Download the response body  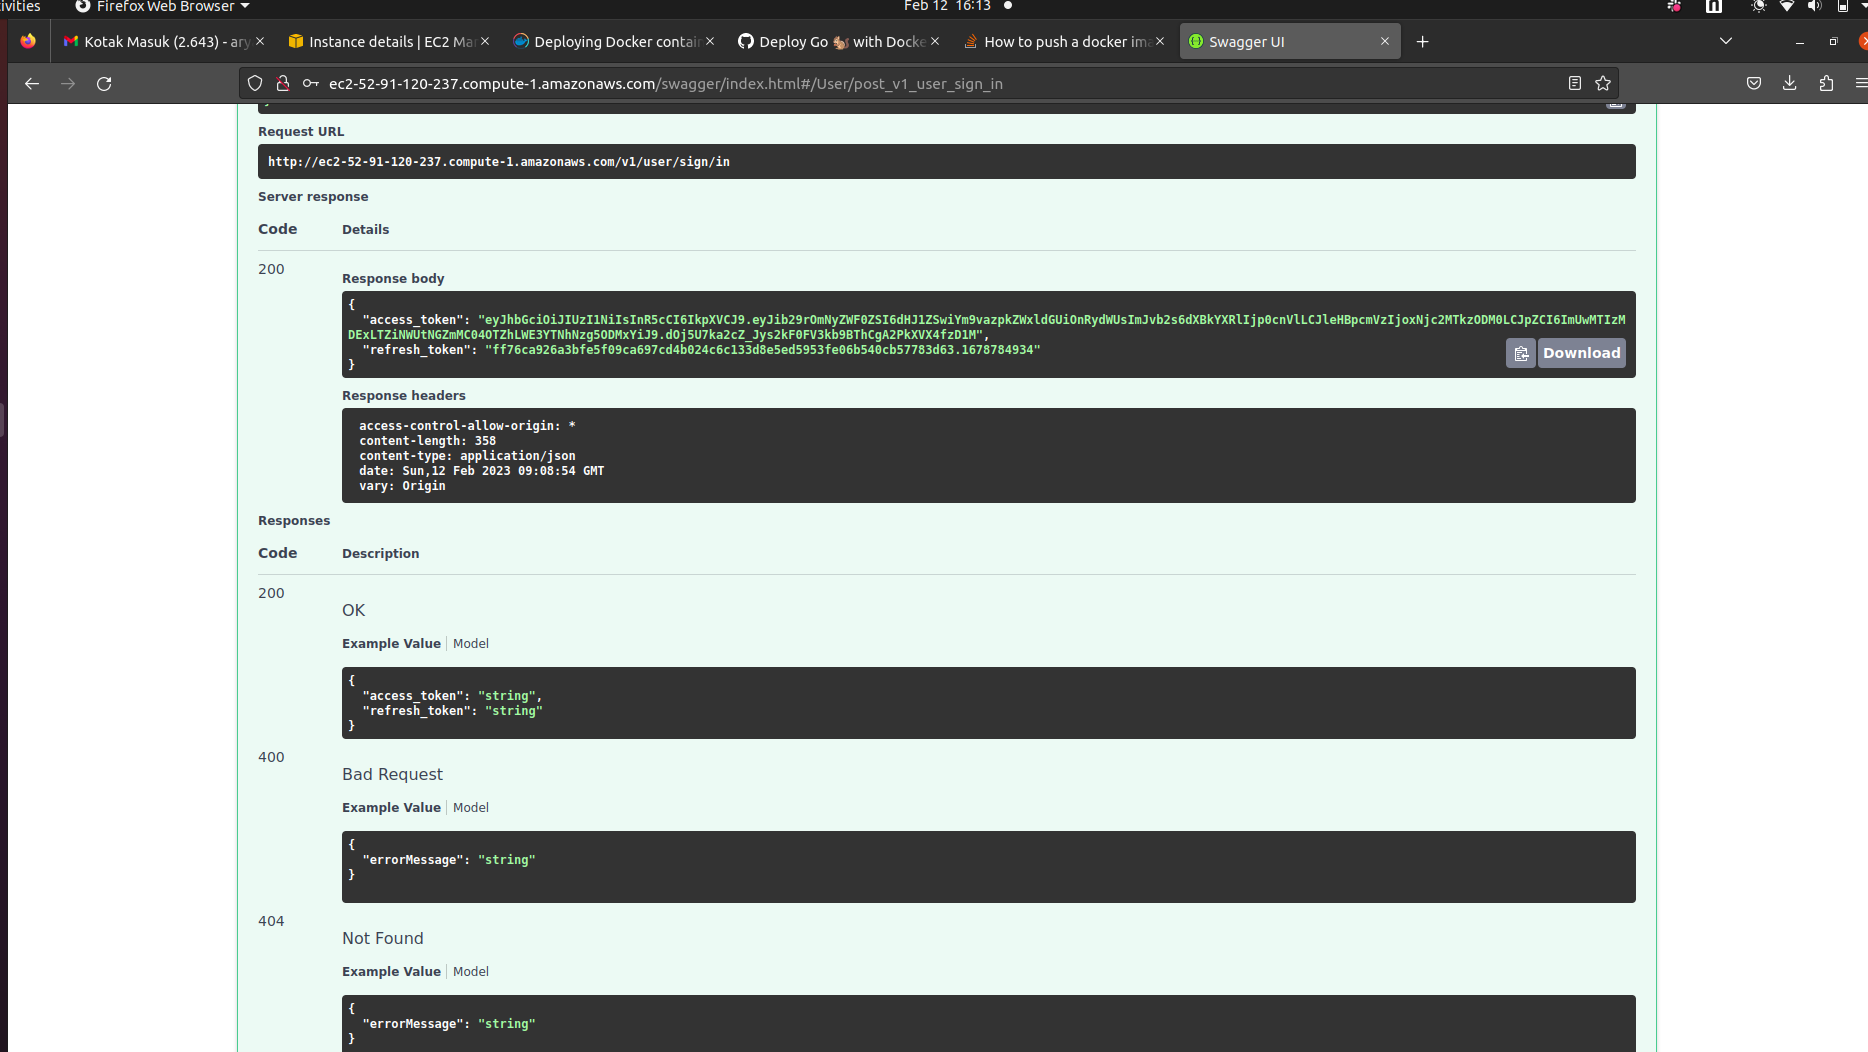tap(1581, 353)
